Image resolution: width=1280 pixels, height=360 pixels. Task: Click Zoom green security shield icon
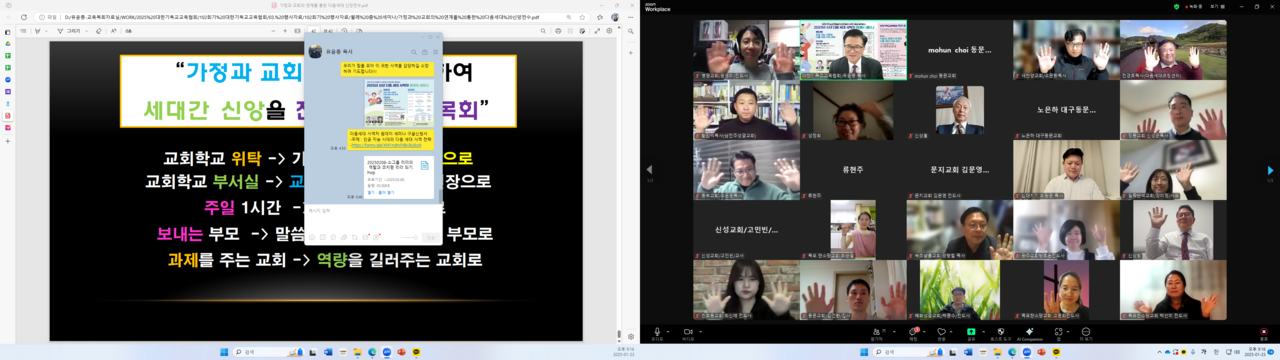click(1177, 7)
